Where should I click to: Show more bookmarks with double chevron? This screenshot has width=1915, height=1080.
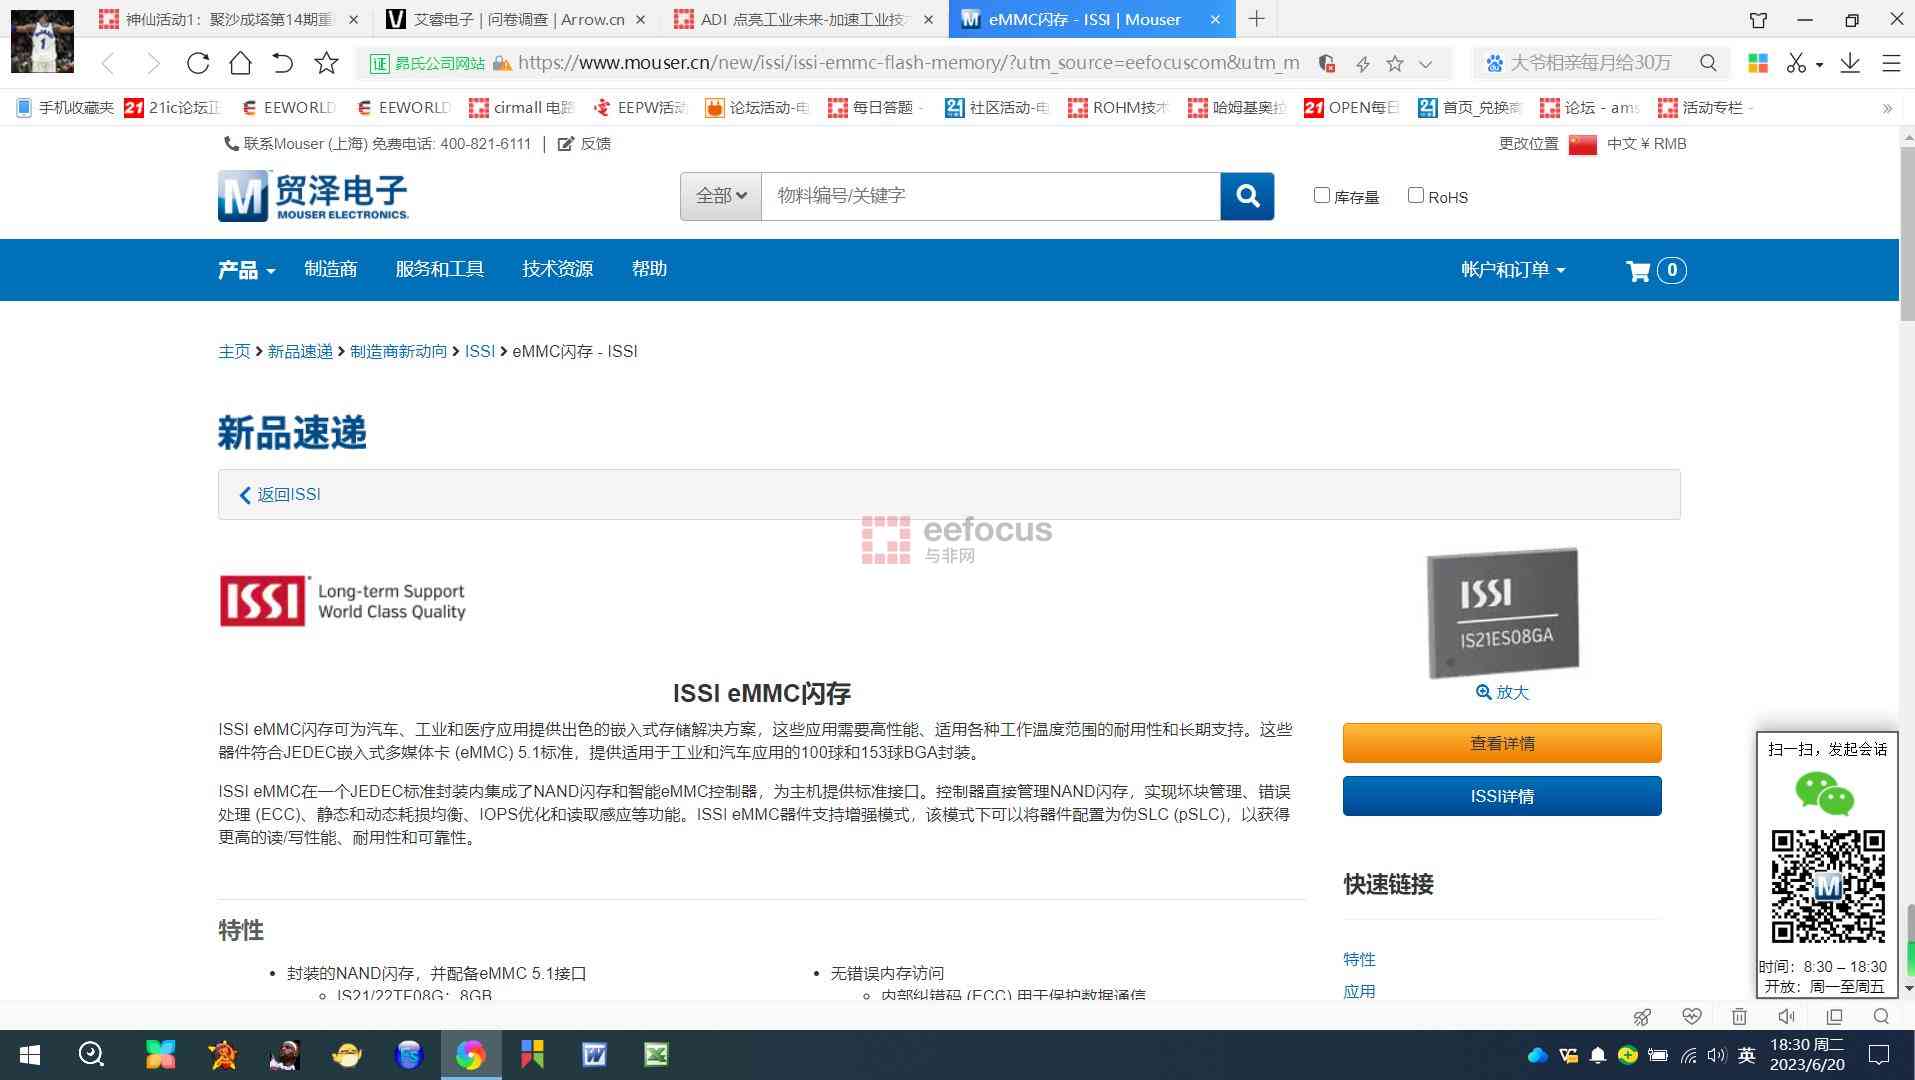pos(1887,108)
